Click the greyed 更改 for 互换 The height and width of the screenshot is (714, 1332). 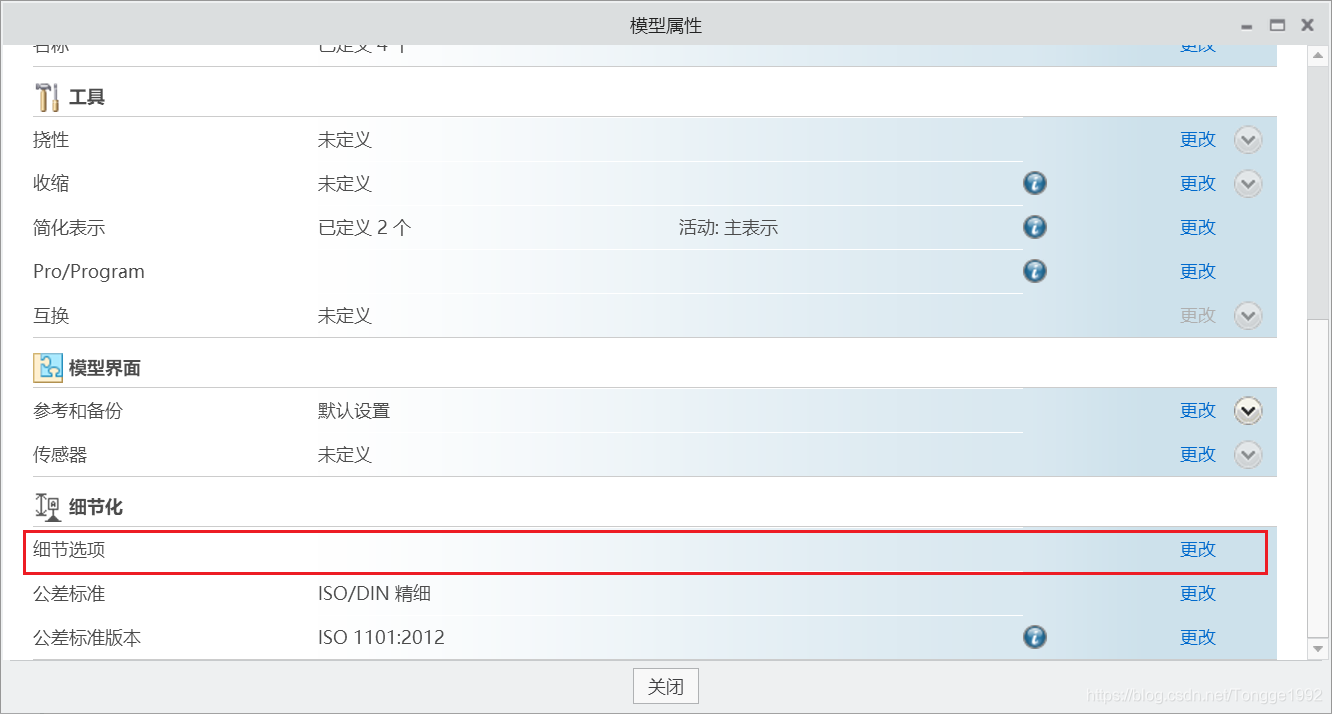tap(1198, 316)
